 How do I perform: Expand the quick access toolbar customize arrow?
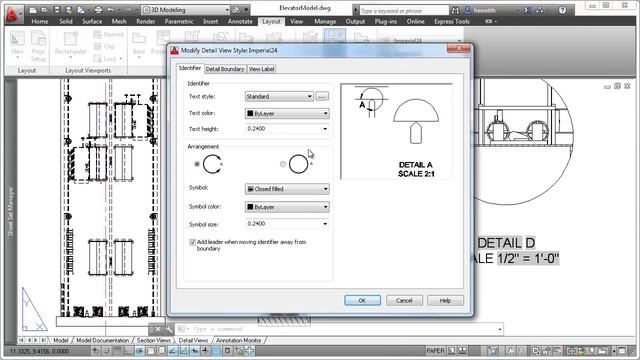pyautogui.click(x=247, y=10)
